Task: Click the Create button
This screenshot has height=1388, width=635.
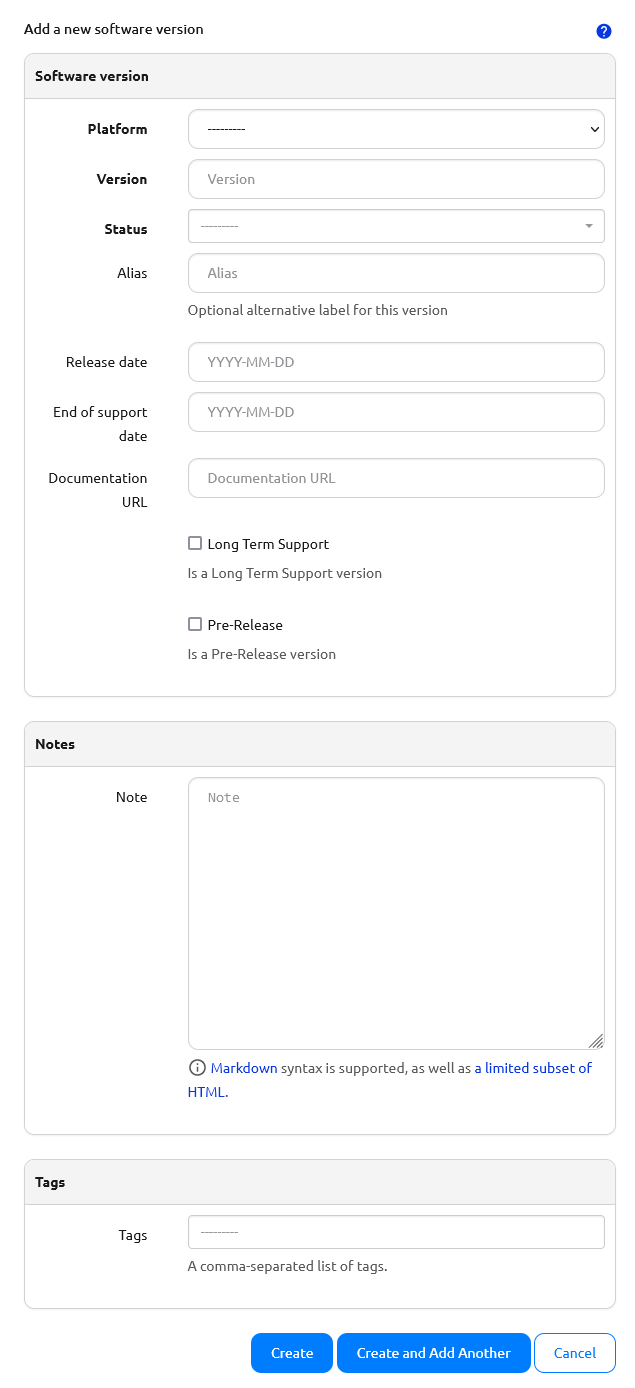Action: click(x=291, y=1352)
